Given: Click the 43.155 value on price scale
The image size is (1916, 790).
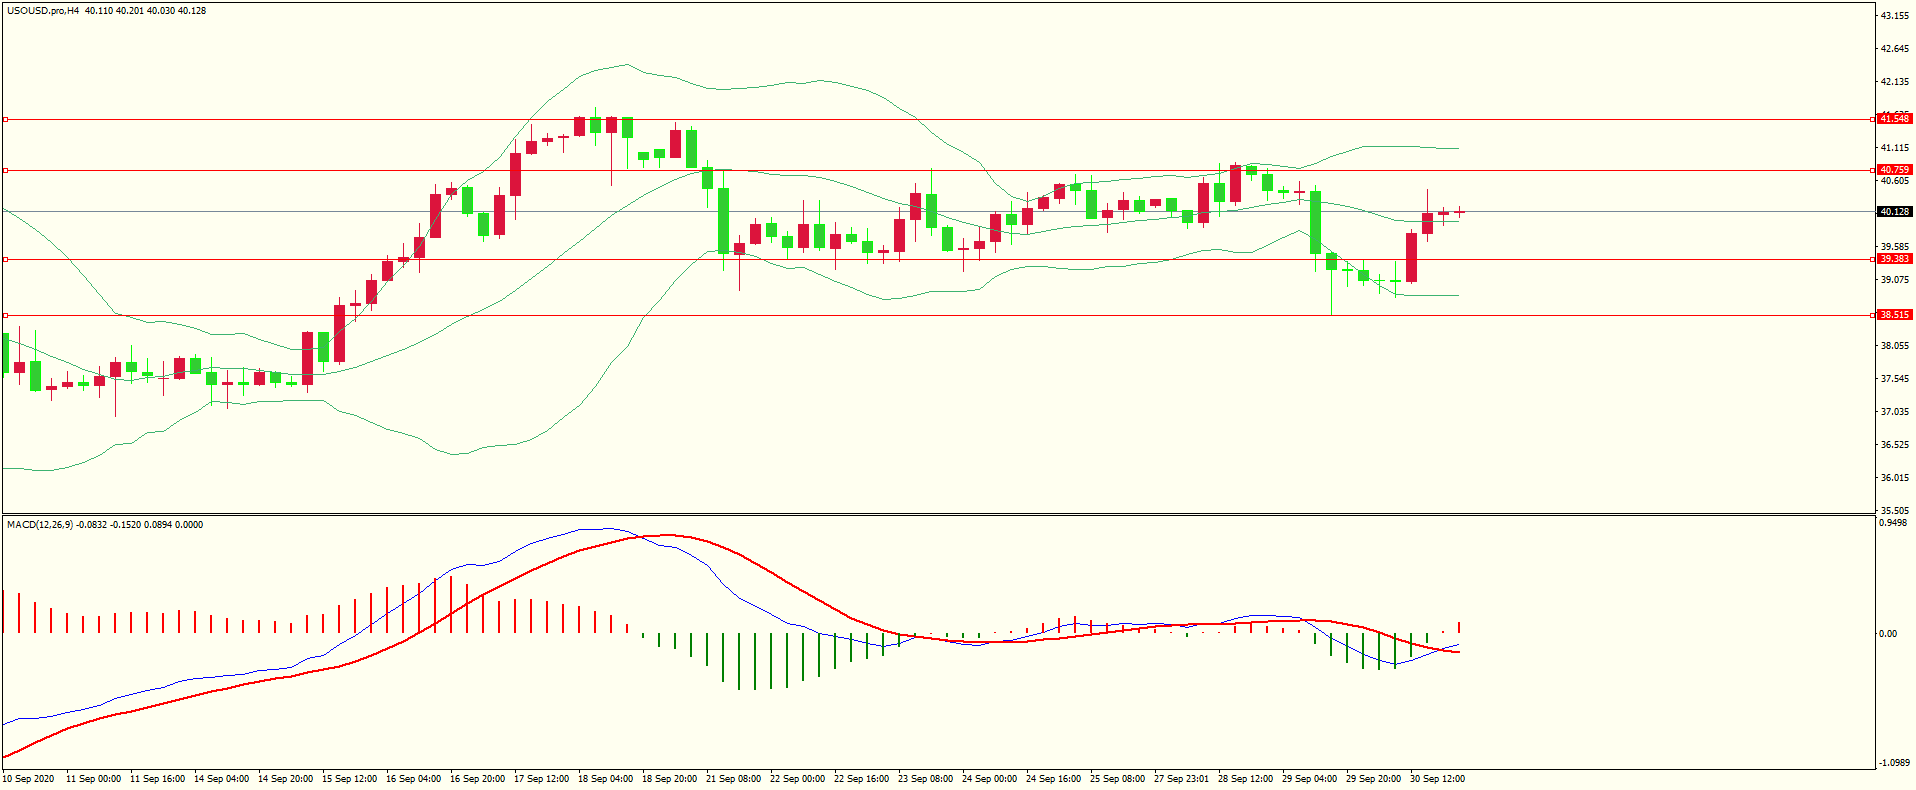Looking at the screenshot, I should [1894, 16].
